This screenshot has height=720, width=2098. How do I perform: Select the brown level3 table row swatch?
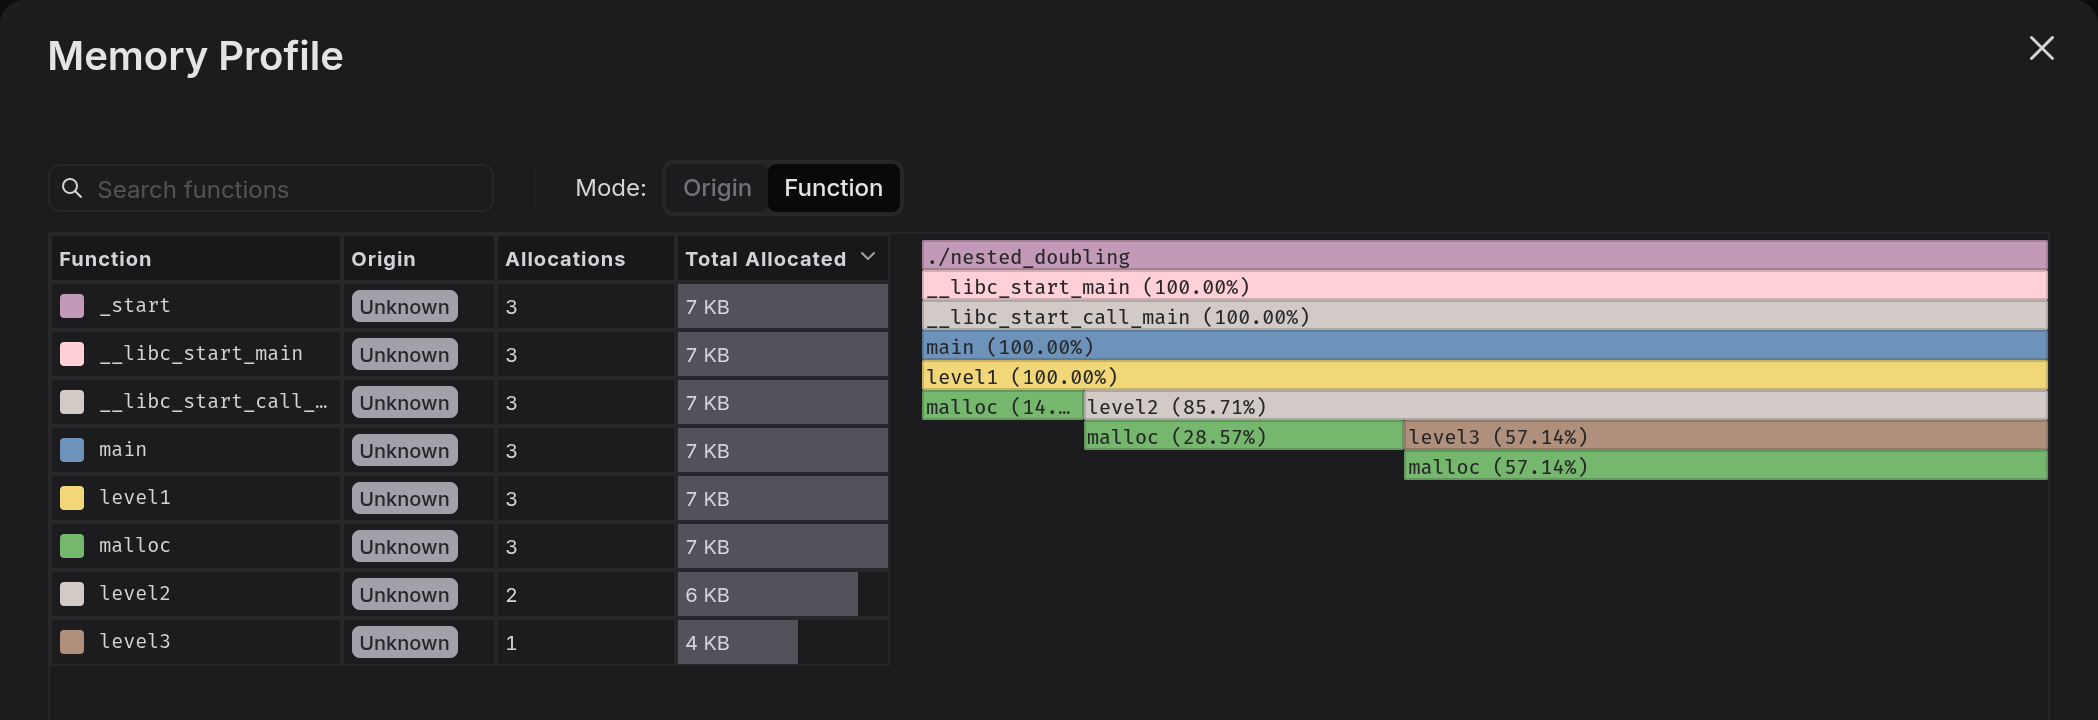pyautogui.click(x=72, y=642)
